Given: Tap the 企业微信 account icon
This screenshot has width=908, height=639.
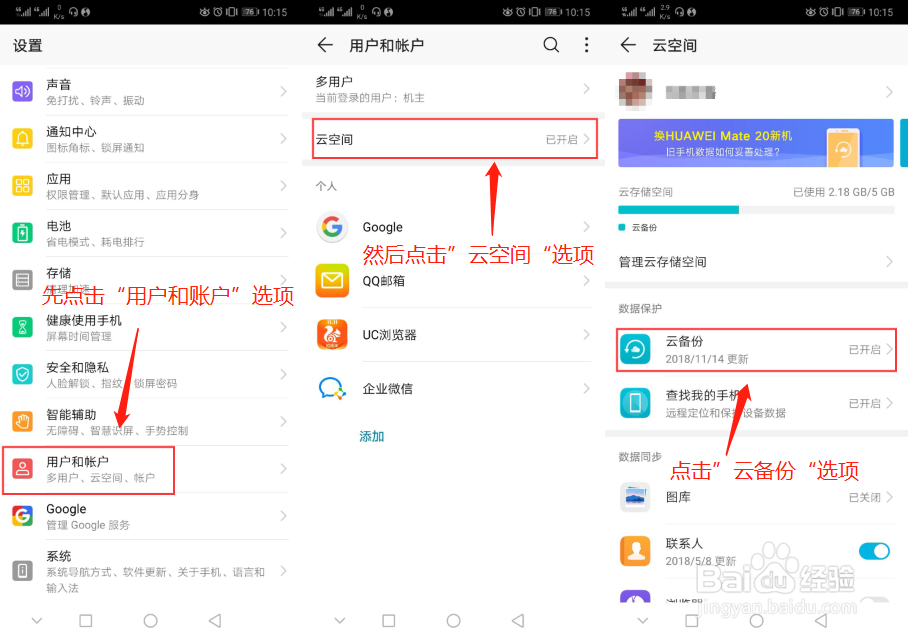Looking at the screenshot, I should point(331,388).
